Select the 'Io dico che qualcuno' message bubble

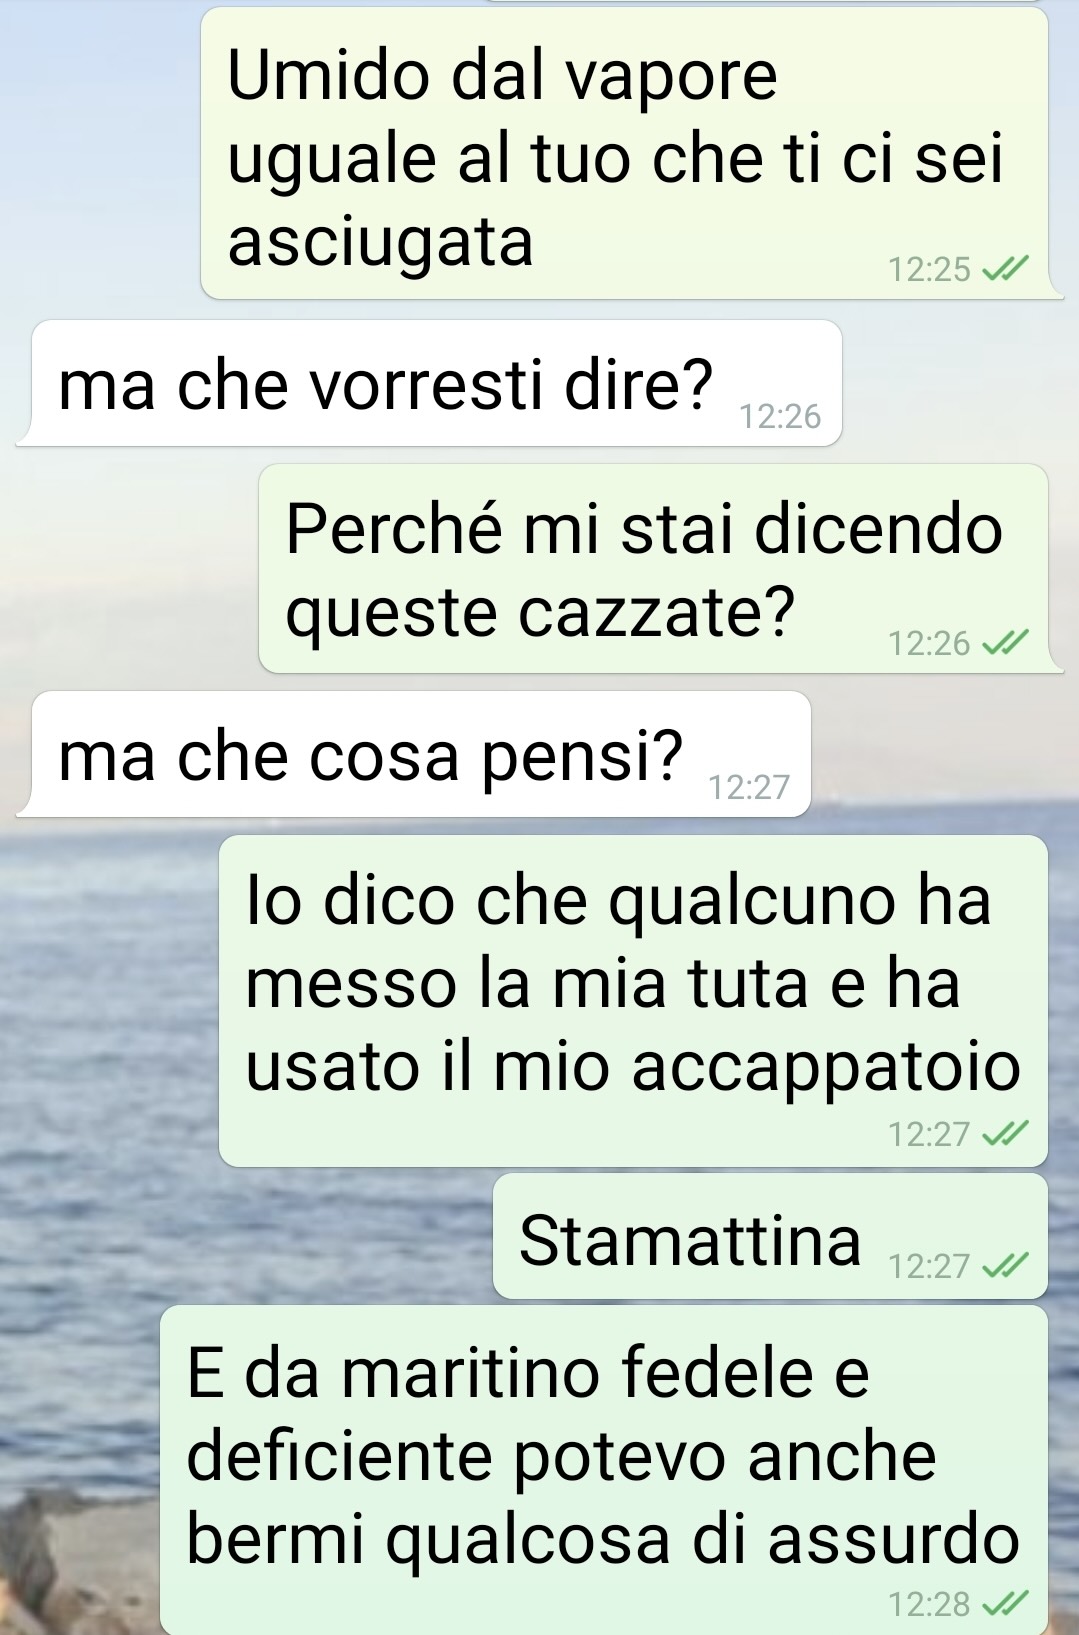pyautogui.click(x=633, y=1001)
